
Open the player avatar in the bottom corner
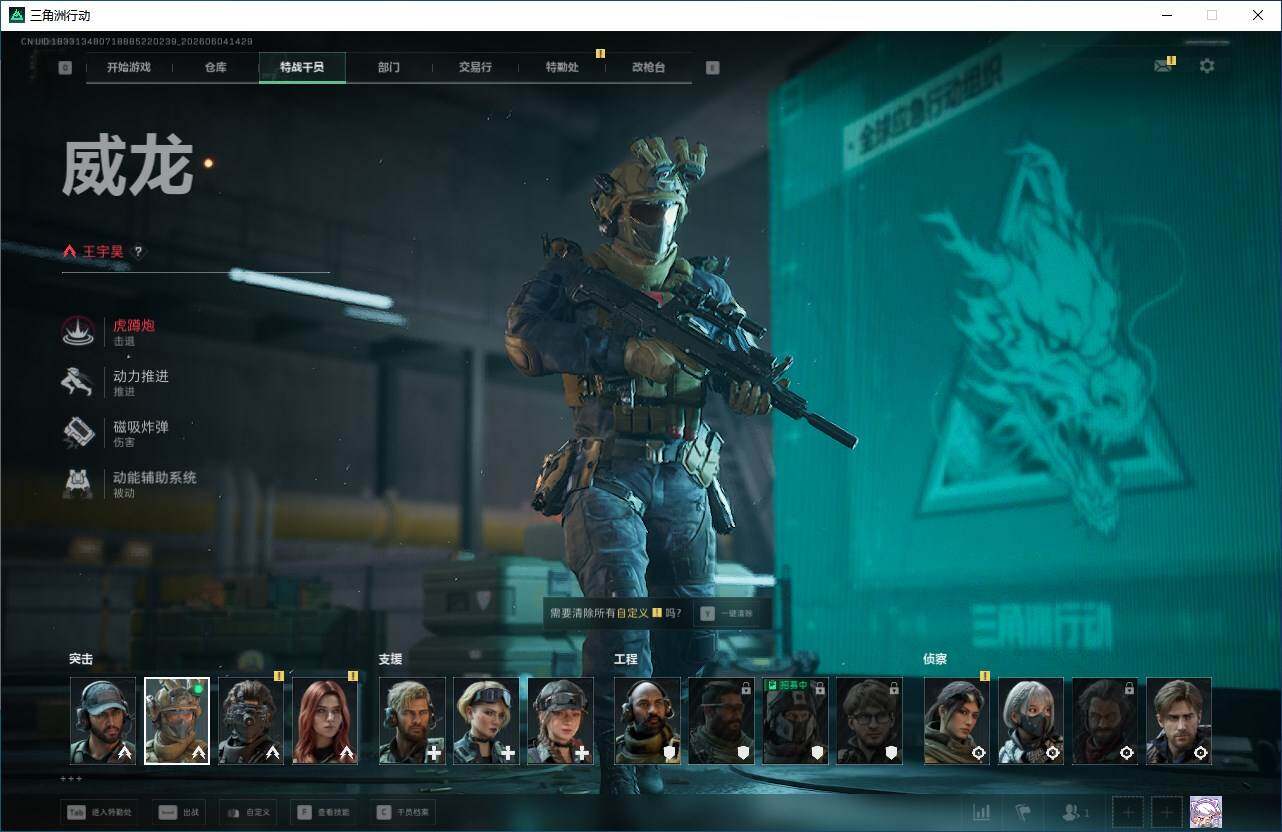[1206, 813]
